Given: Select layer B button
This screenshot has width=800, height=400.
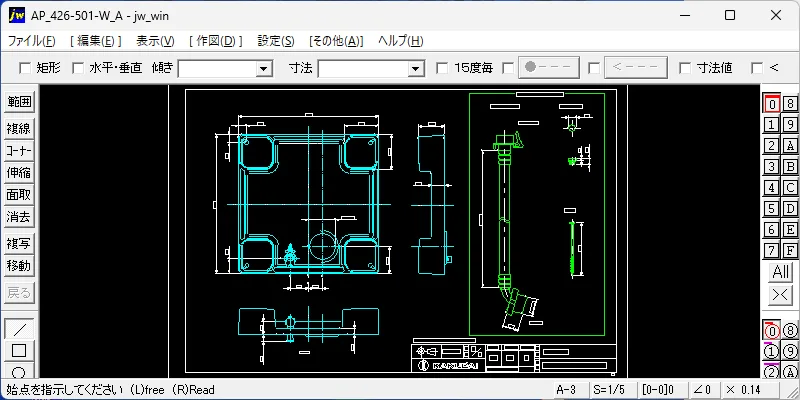Looking at the screenshot, I should (x=790, y=166).
